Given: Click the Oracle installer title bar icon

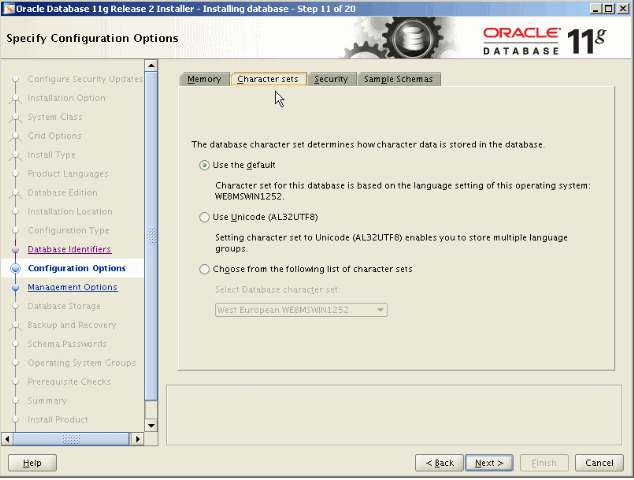Looking at the screenshot, I should pos(8,8).
